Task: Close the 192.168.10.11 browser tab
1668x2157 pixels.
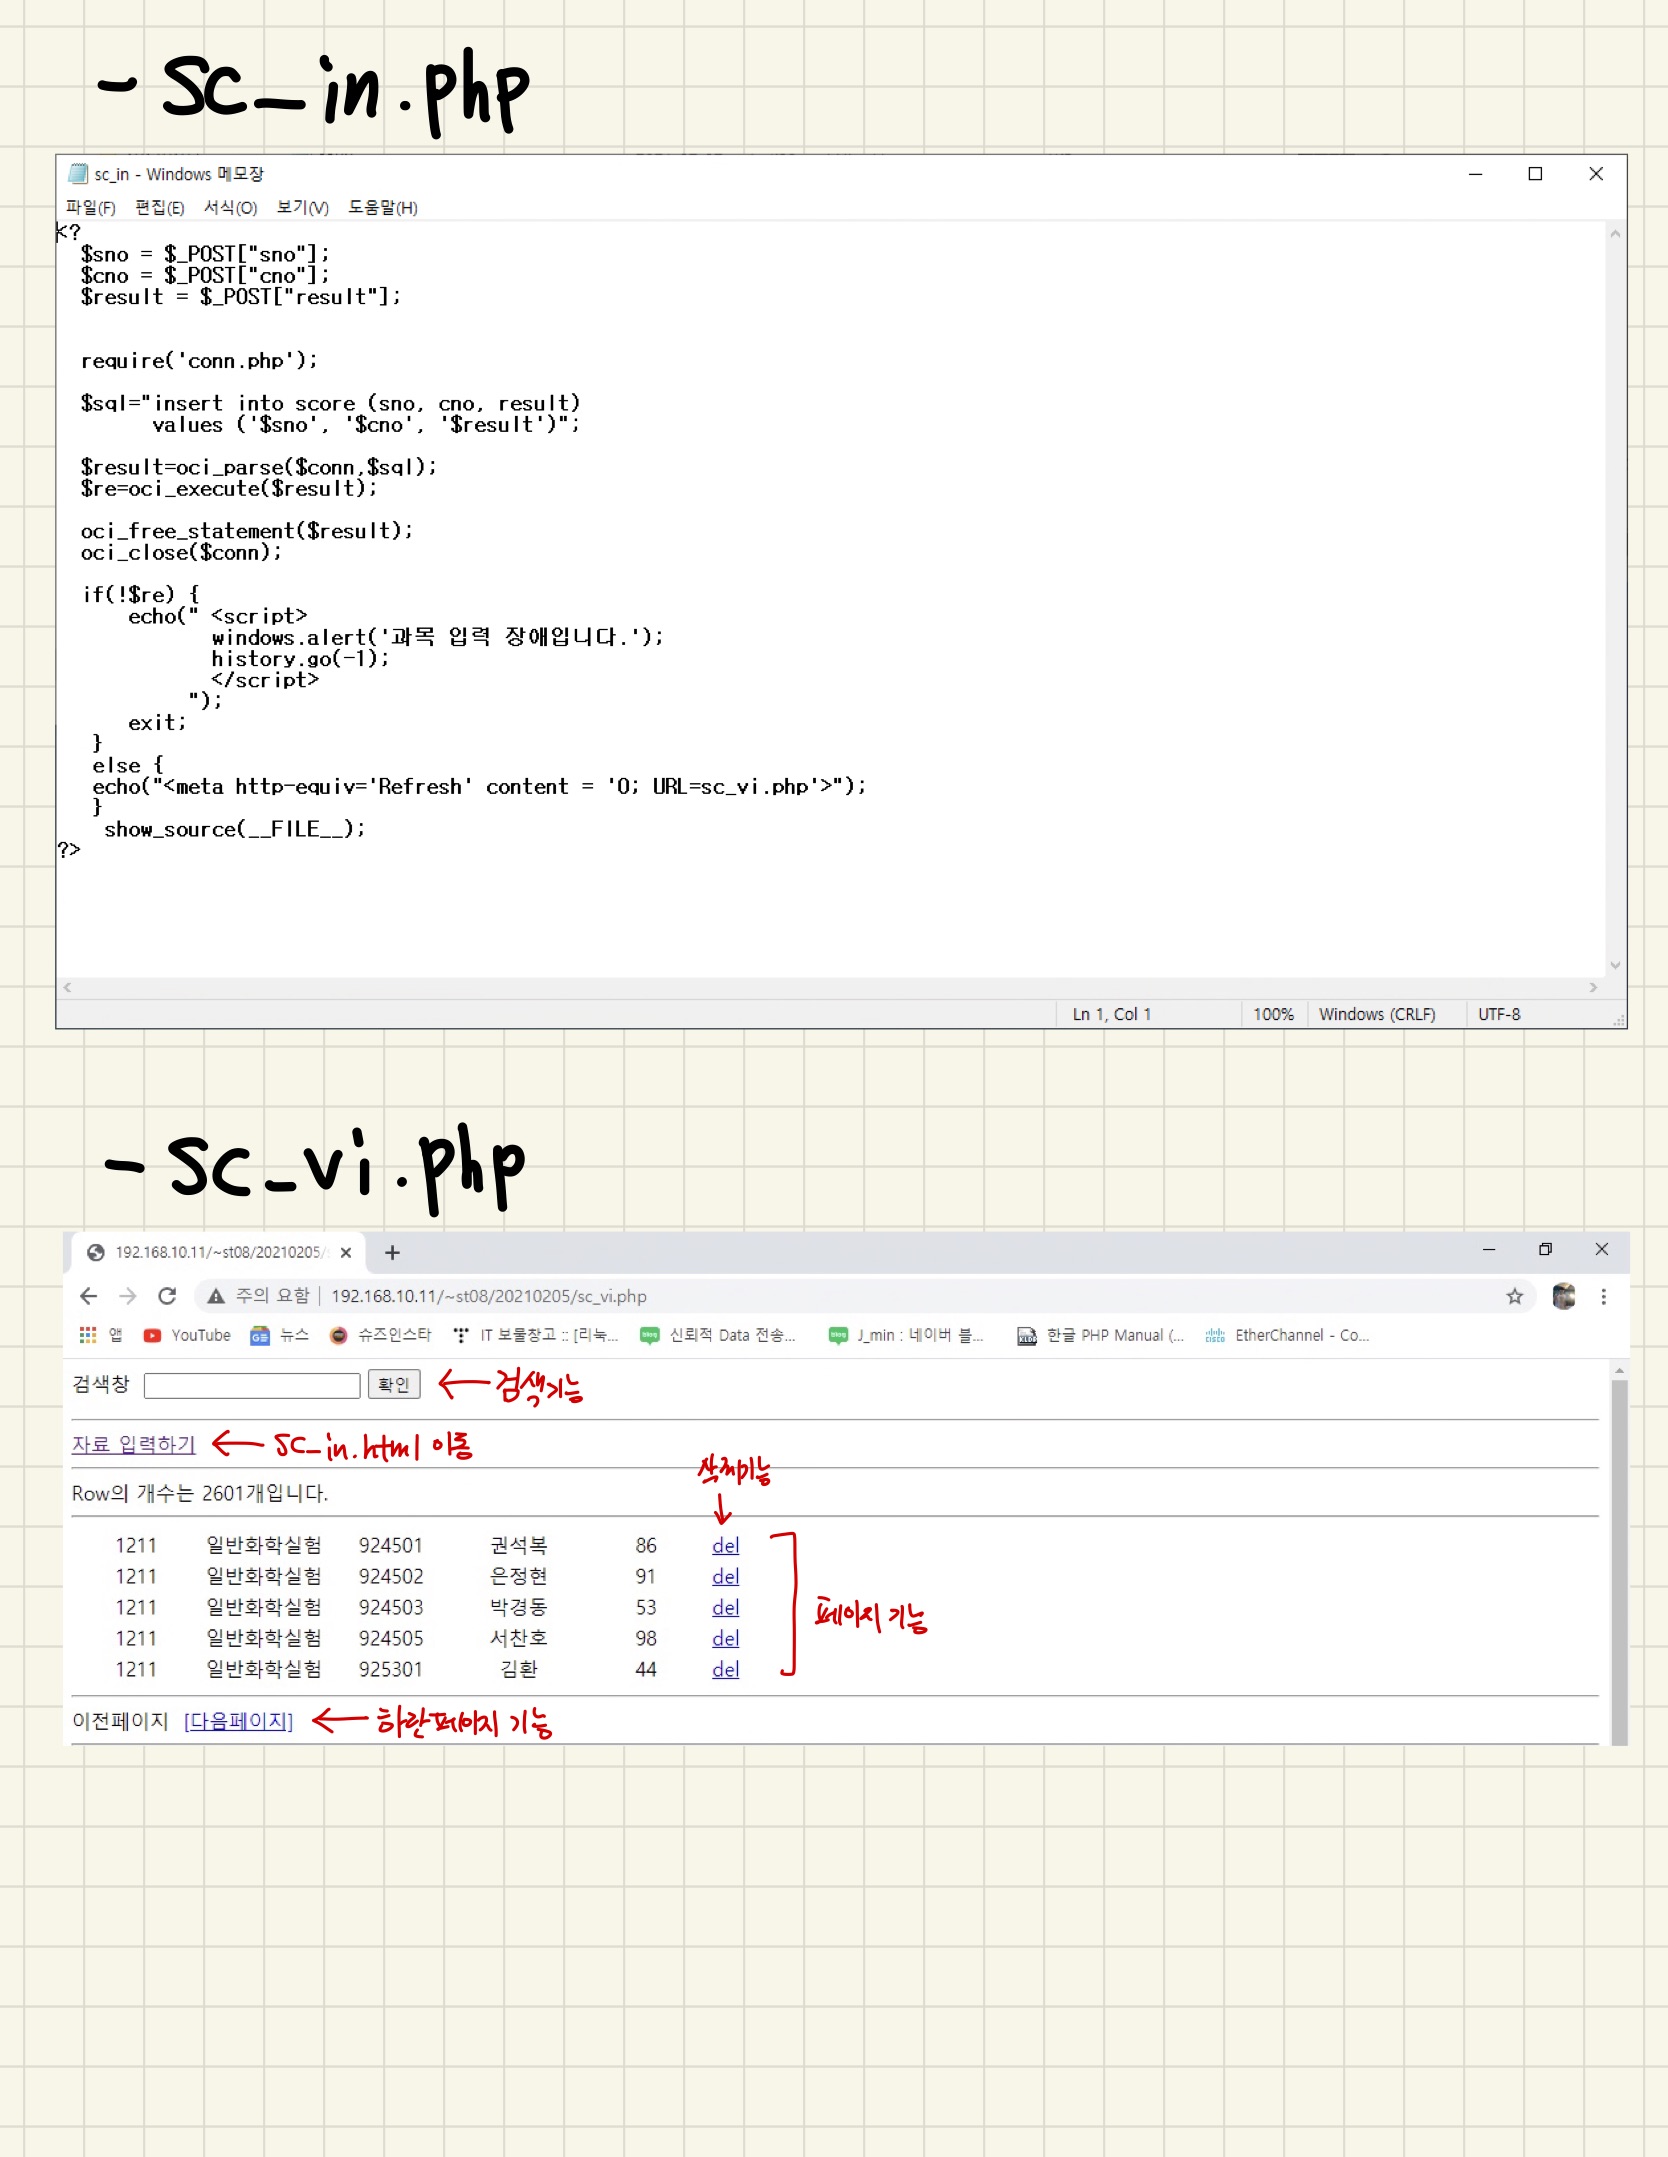Action: coord(346,1252)
